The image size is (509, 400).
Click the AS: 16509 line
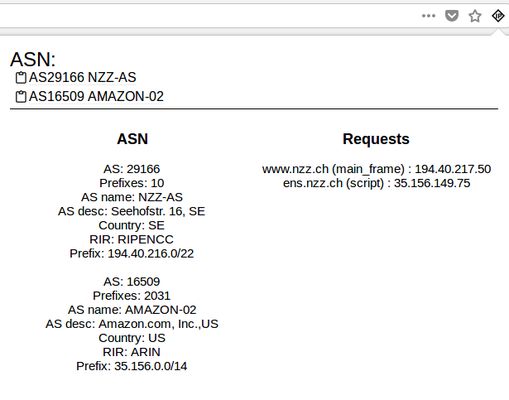132,282
